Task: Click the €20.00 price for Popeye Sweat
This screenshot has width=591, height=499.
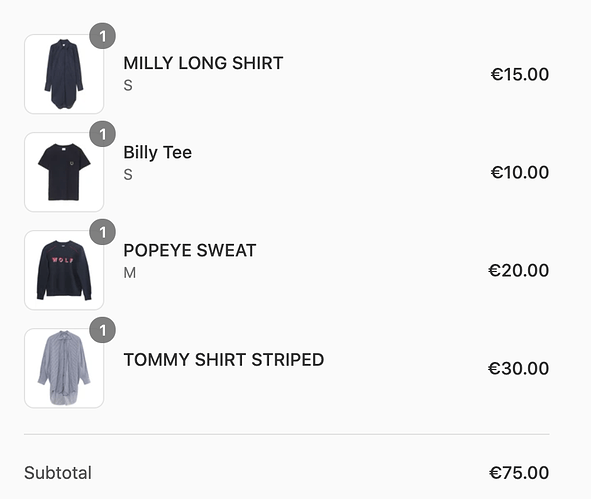Action: point(518,270)
